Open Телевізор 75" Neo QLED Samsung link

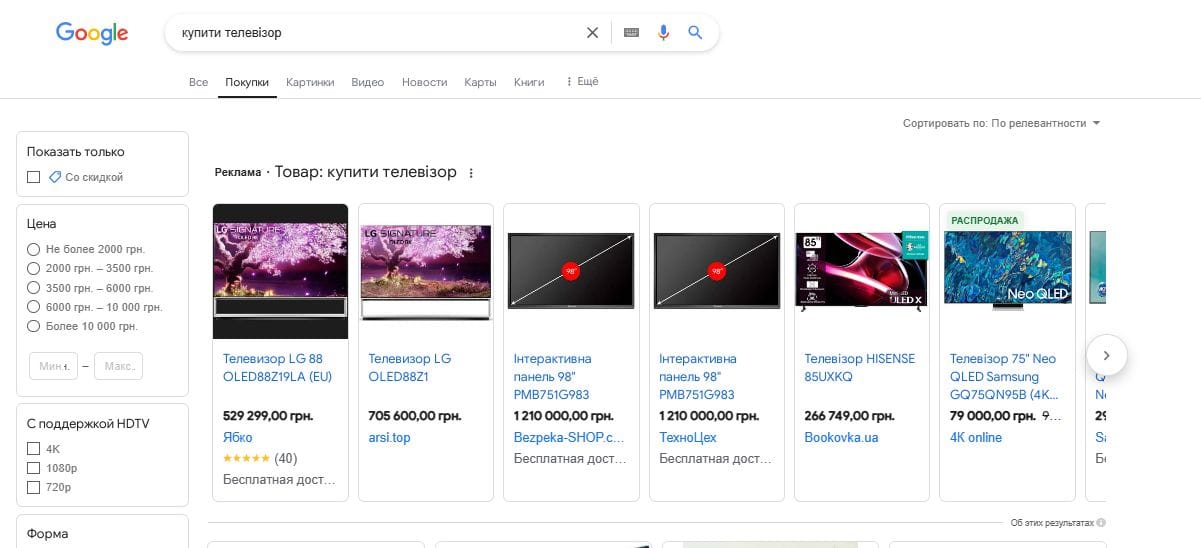click(x=1004, y=377)
